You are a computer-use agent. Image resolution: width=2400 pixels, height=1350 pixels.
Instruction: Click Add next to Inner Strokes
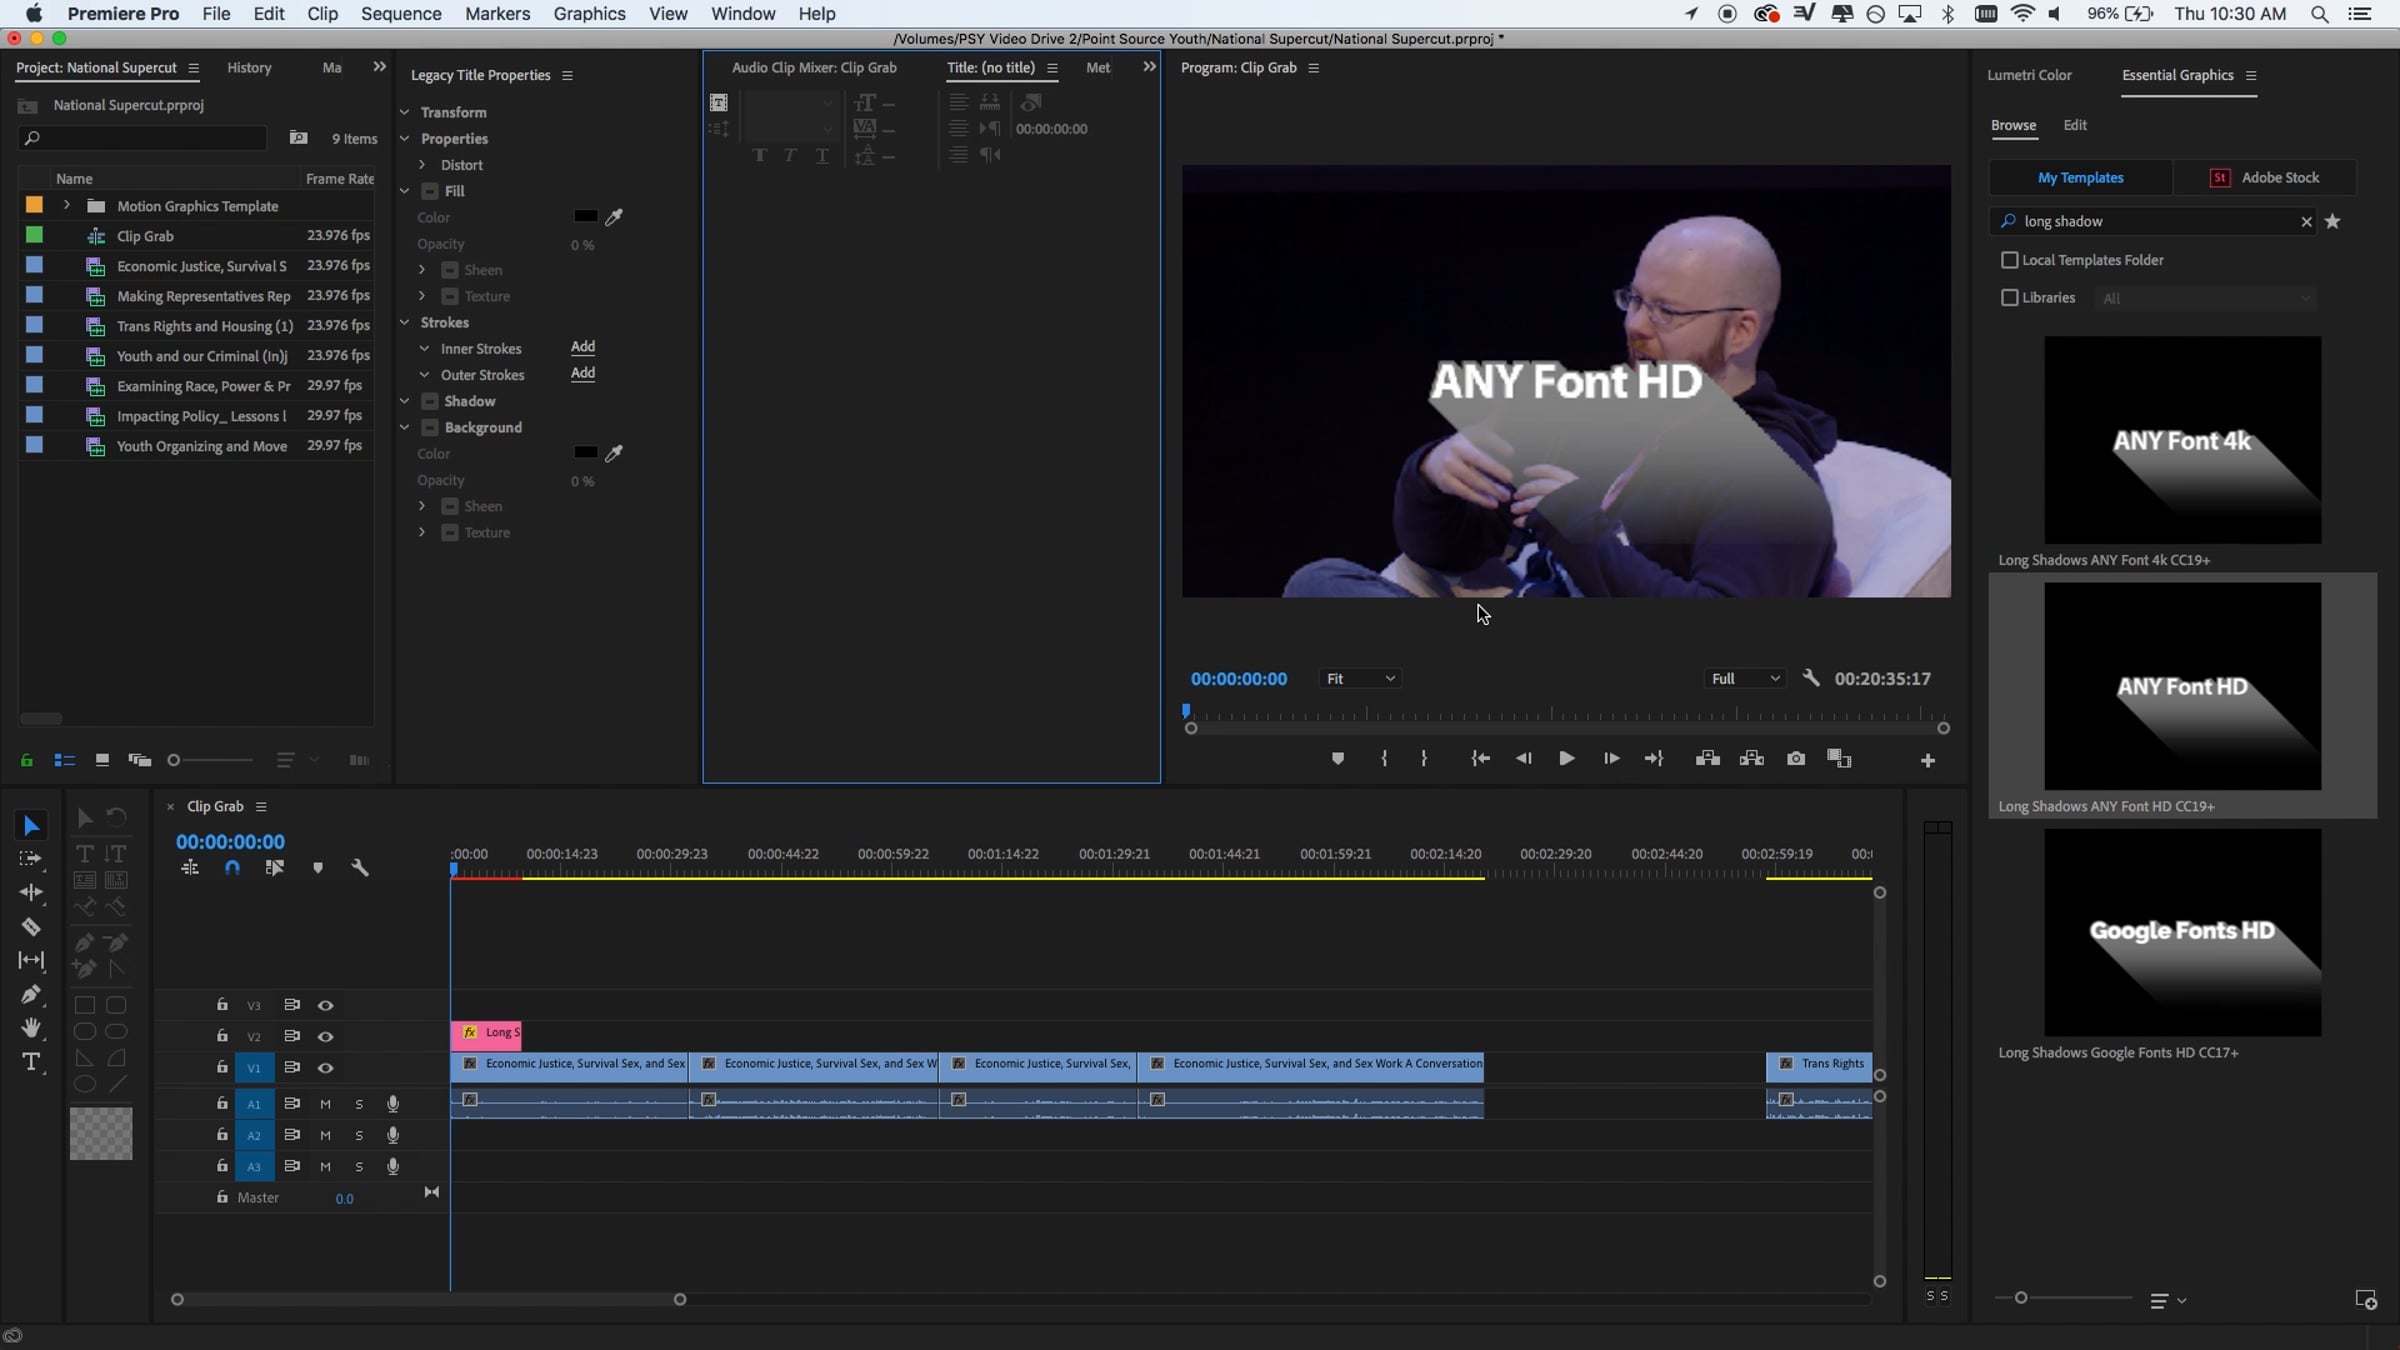click(582, 347)
